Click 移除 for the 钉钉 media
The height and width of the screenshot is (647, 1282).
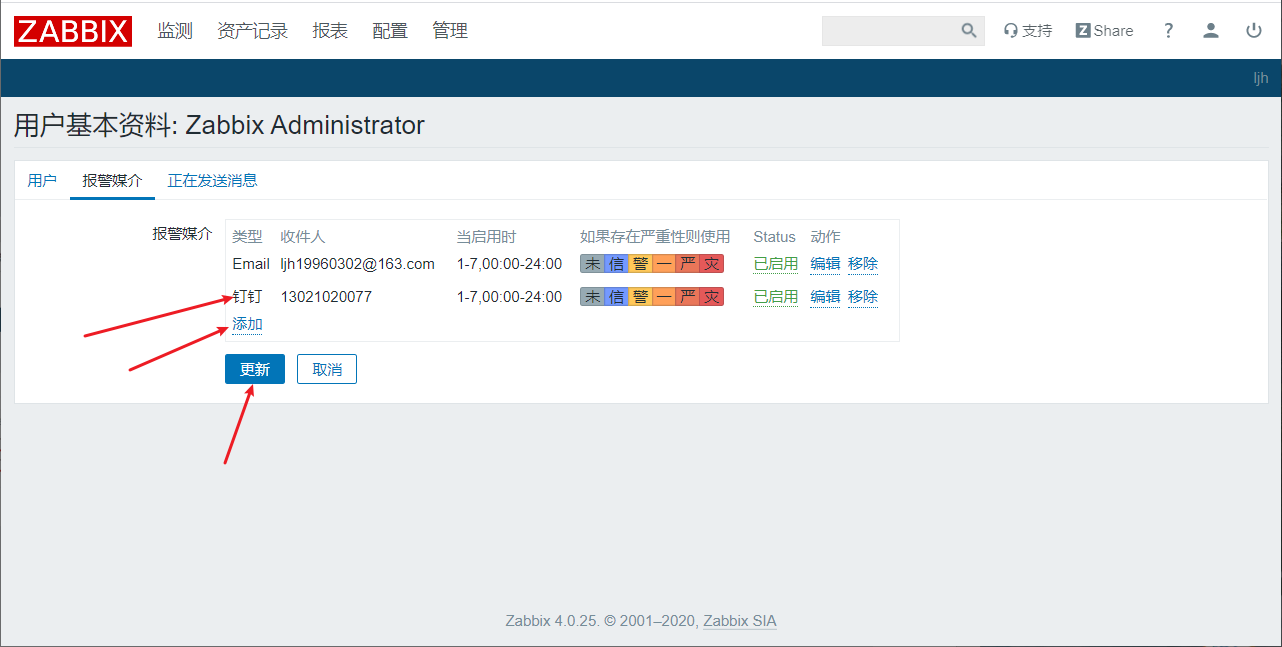tap(863, 297)
